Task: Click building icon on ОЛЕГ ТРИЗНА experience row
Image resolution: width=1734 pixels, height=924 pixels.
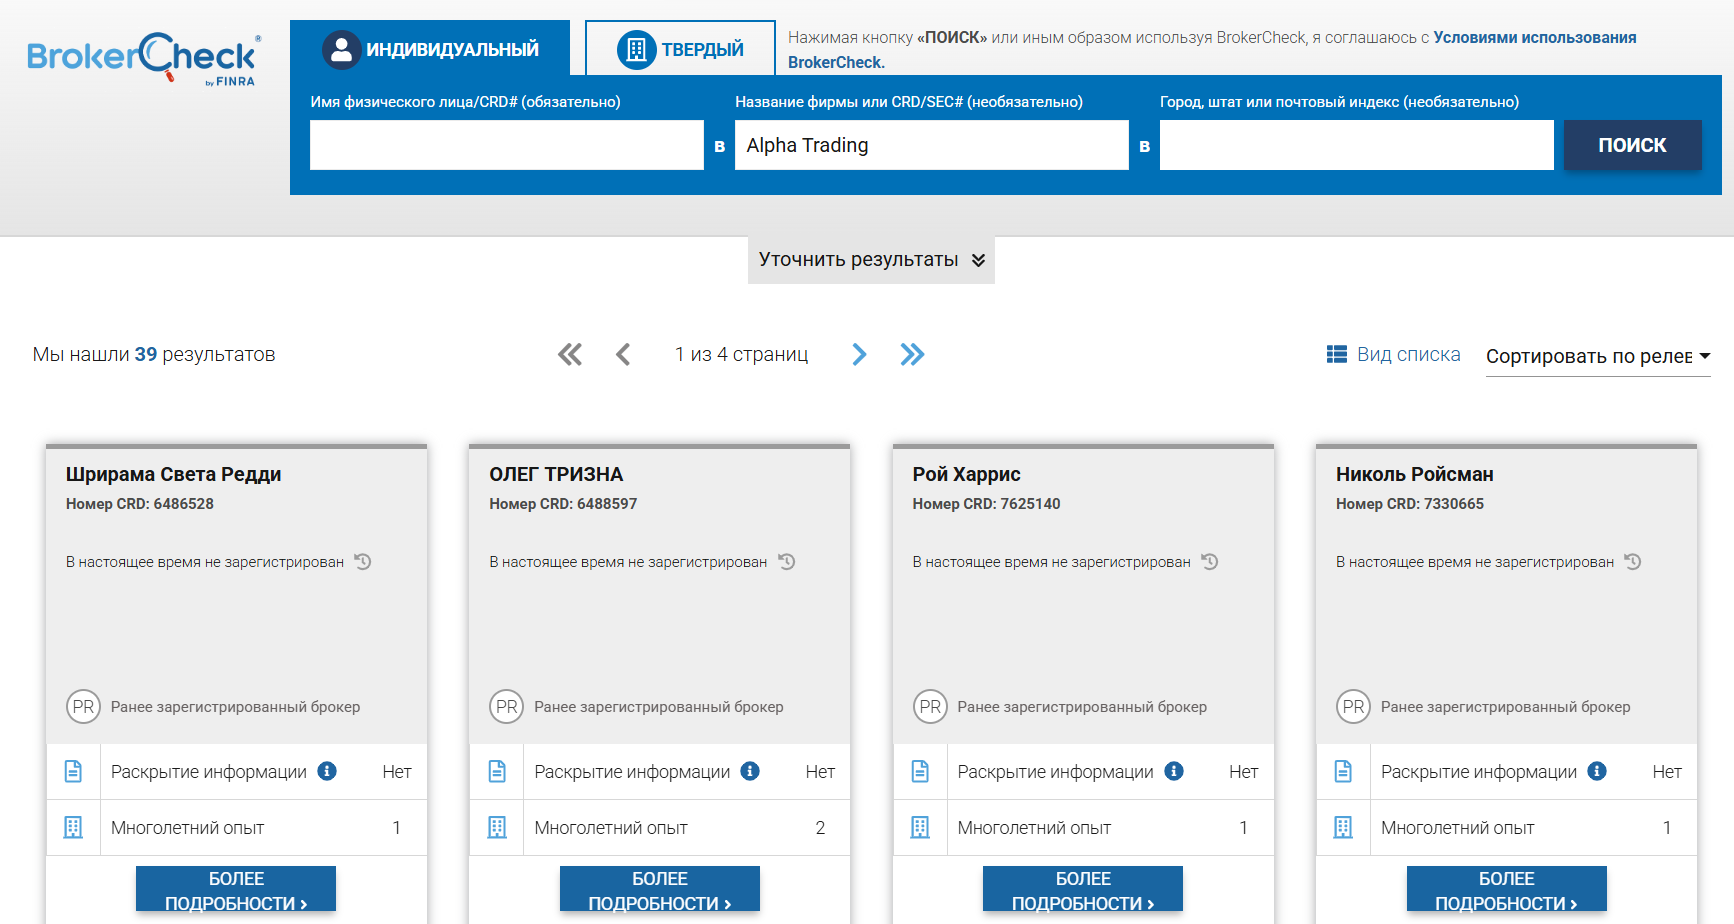Action: [497, 827]
